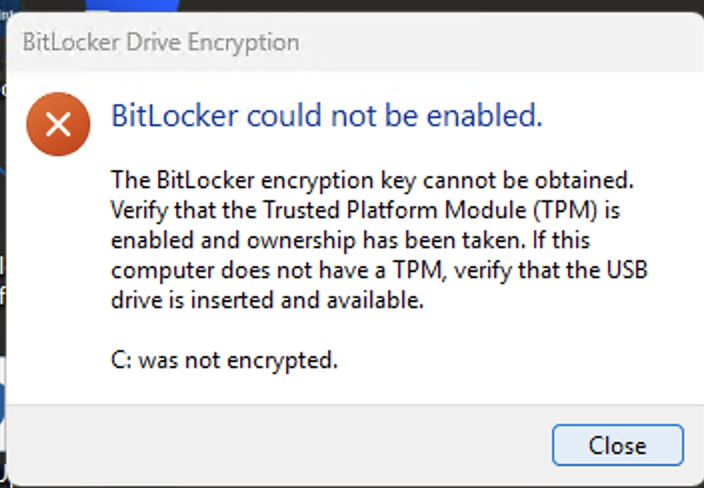704x488 pixels.
Task: Click the word "Encryption" in the window title
Action: 243,43
